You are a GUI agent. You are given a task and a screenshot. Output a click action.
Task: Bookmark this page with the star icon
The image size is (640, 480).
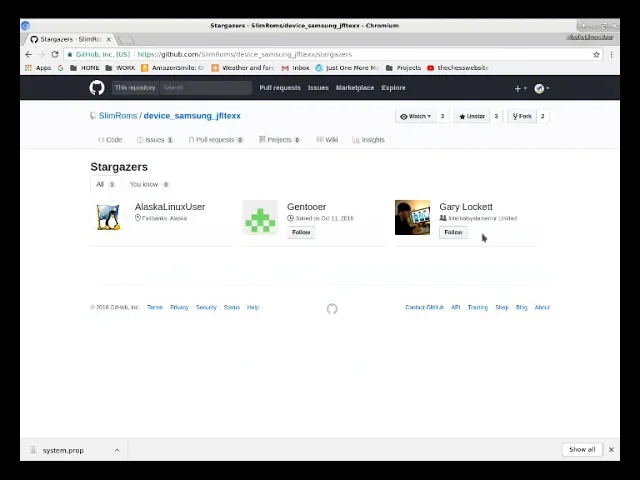596,54
